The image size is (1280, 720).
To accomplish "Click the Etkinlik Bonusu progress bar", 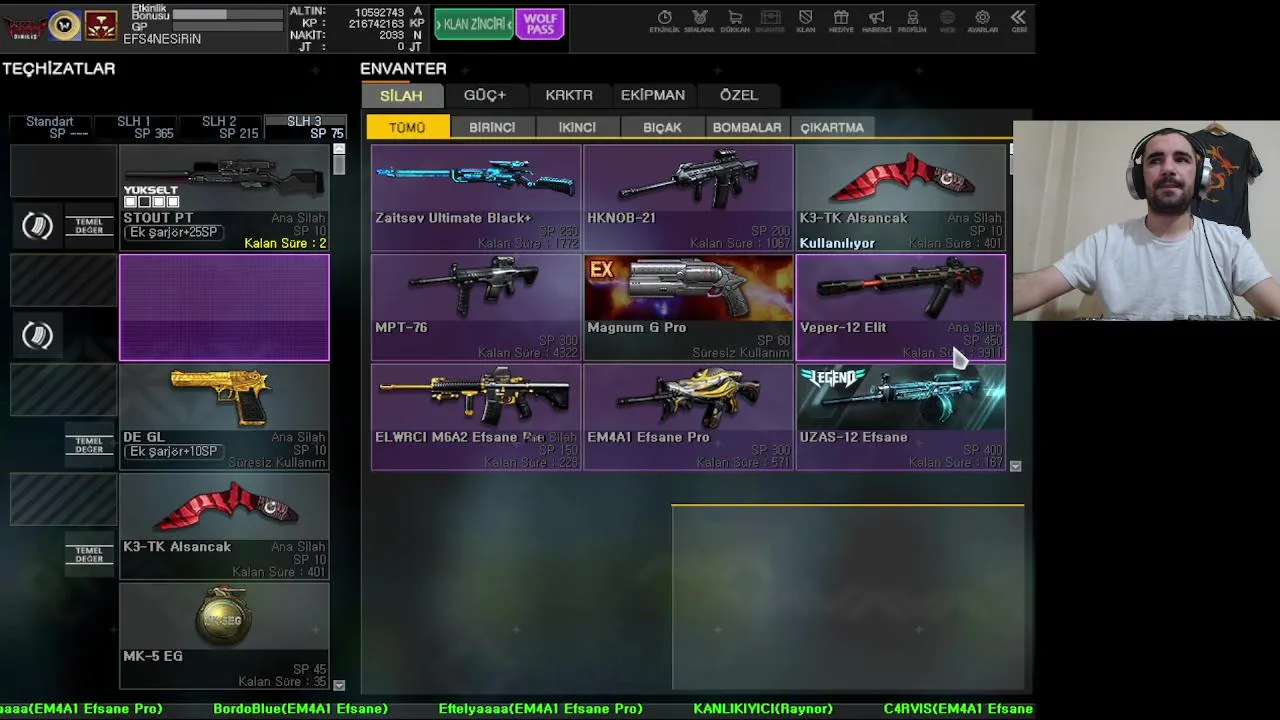I will click(229, 15).
